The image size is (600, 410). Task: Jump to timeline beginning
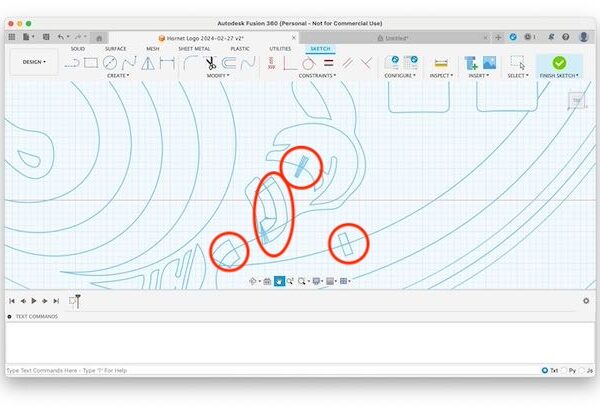pos(12,301)
